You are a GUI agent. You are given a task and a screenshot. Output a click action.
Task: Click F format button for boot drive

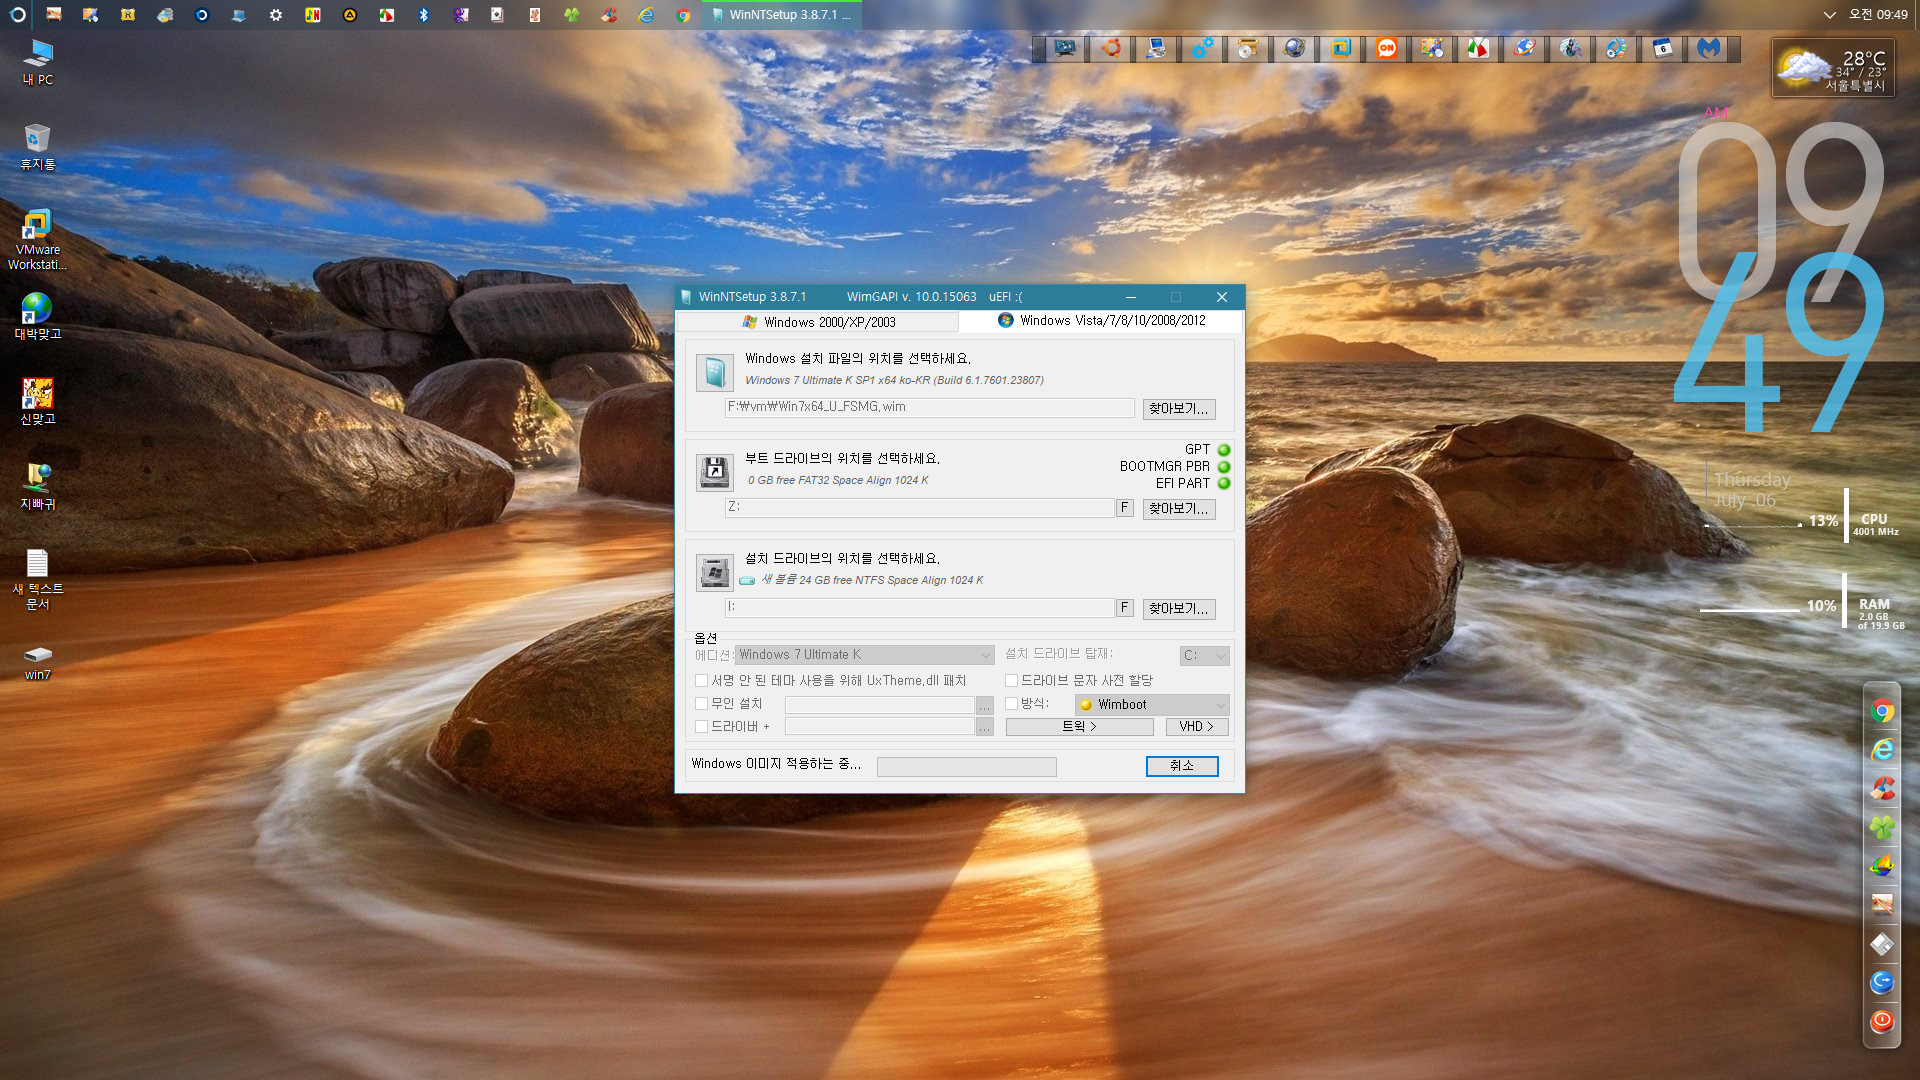1124,508
